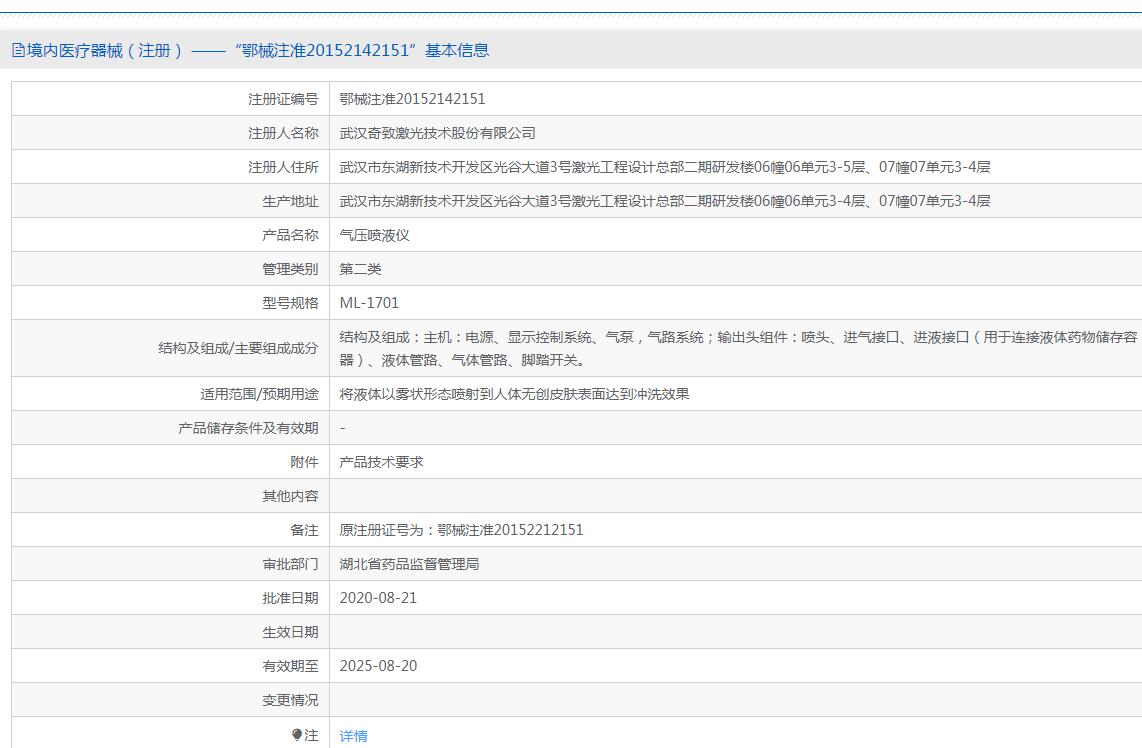Viewport: 1142px width, 748px height.
Task: Select model value ML-1701
Action: (x=369, y=303)
